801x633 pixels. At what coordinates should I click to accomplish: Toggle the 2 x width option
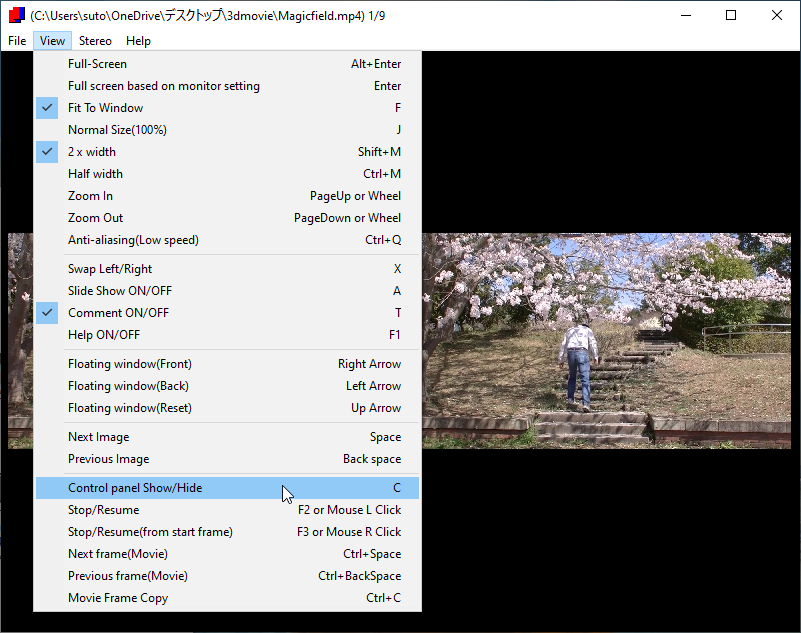tap(227, 152)
